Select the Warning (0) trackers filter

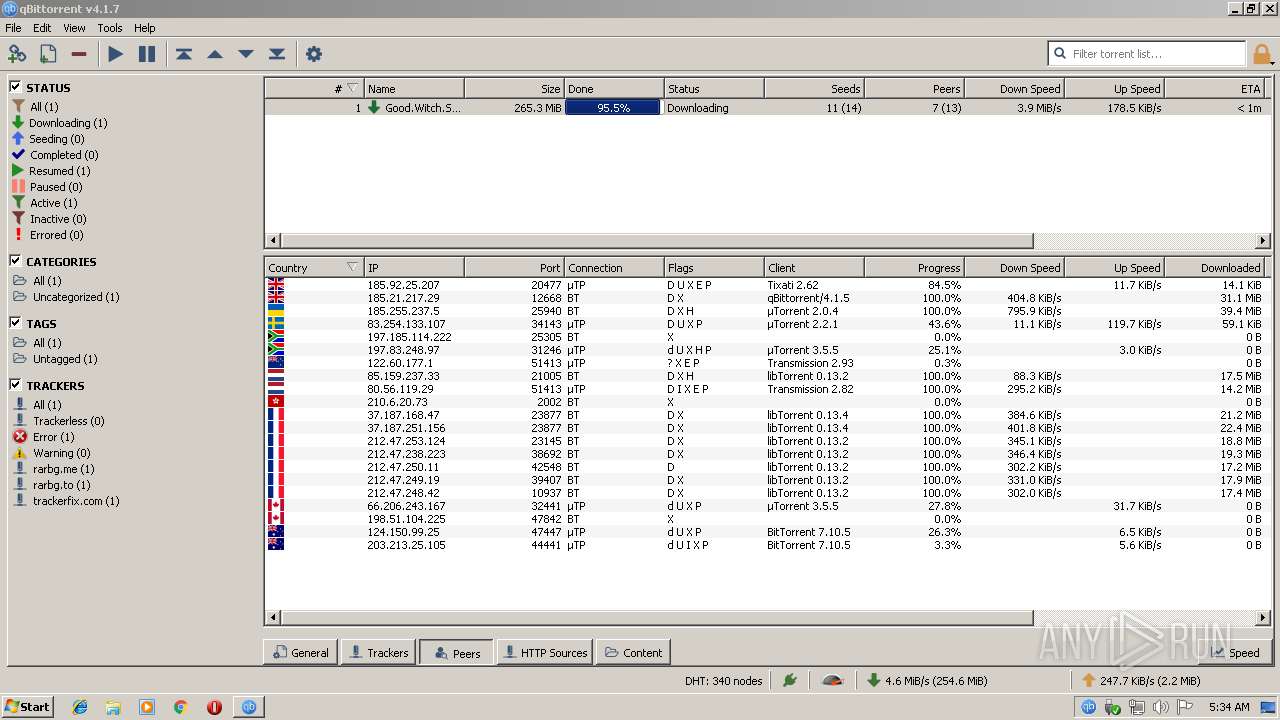click(x=52, y=453)
